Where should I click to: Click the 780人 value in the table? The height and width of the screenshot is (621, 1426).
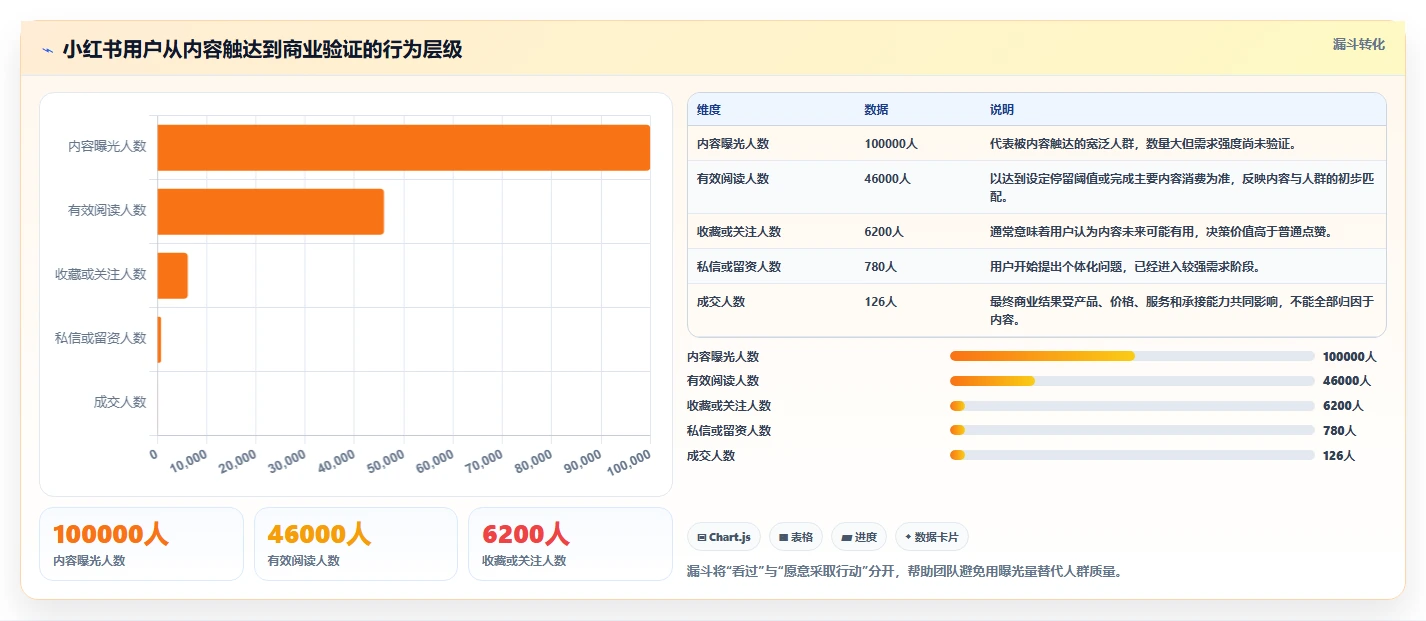[881, 267]
